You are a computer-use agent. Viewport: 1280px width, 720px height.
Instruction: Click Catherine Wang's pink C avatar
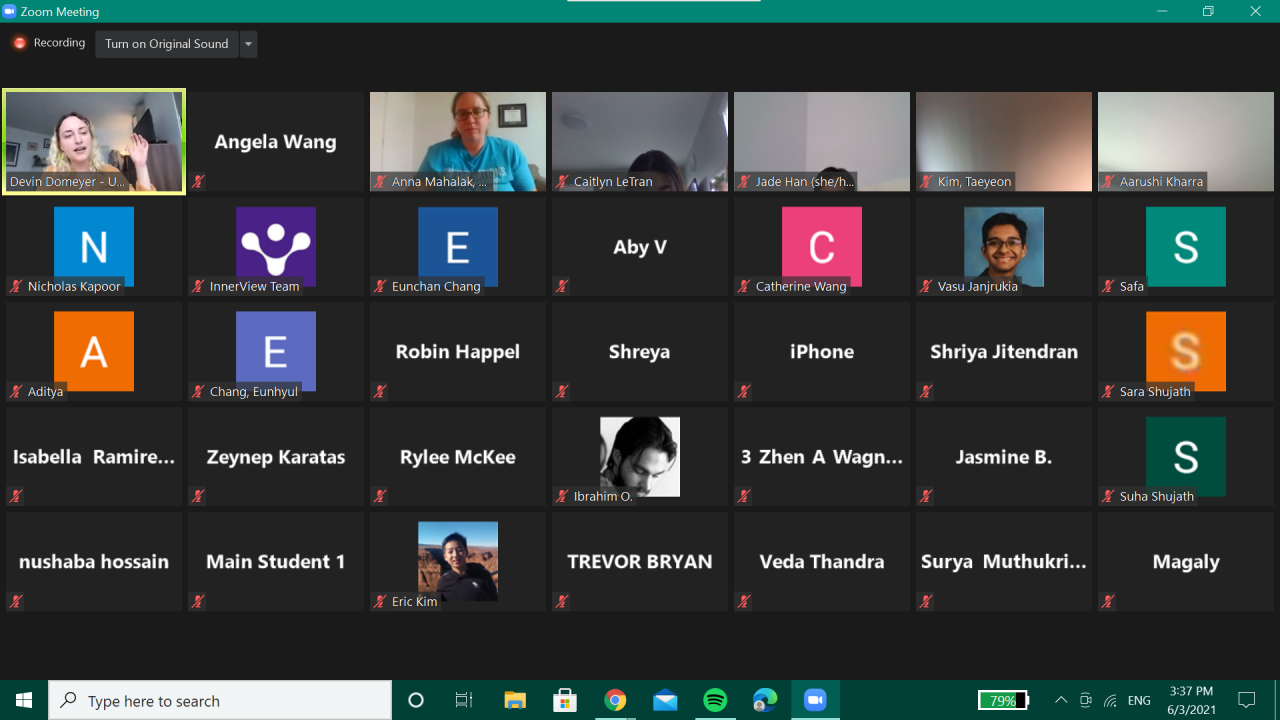click(822, 246)
